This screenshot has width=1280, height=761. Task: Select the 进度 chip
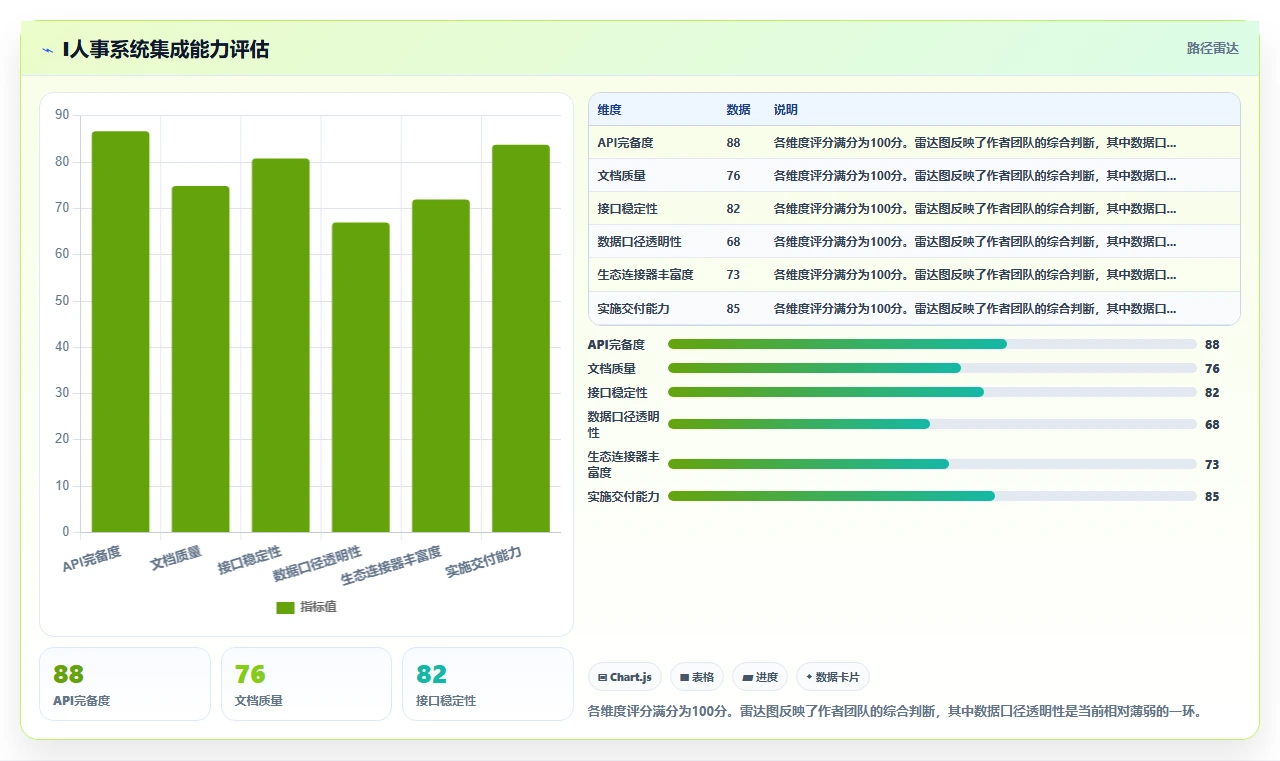(x=760, y=677)
